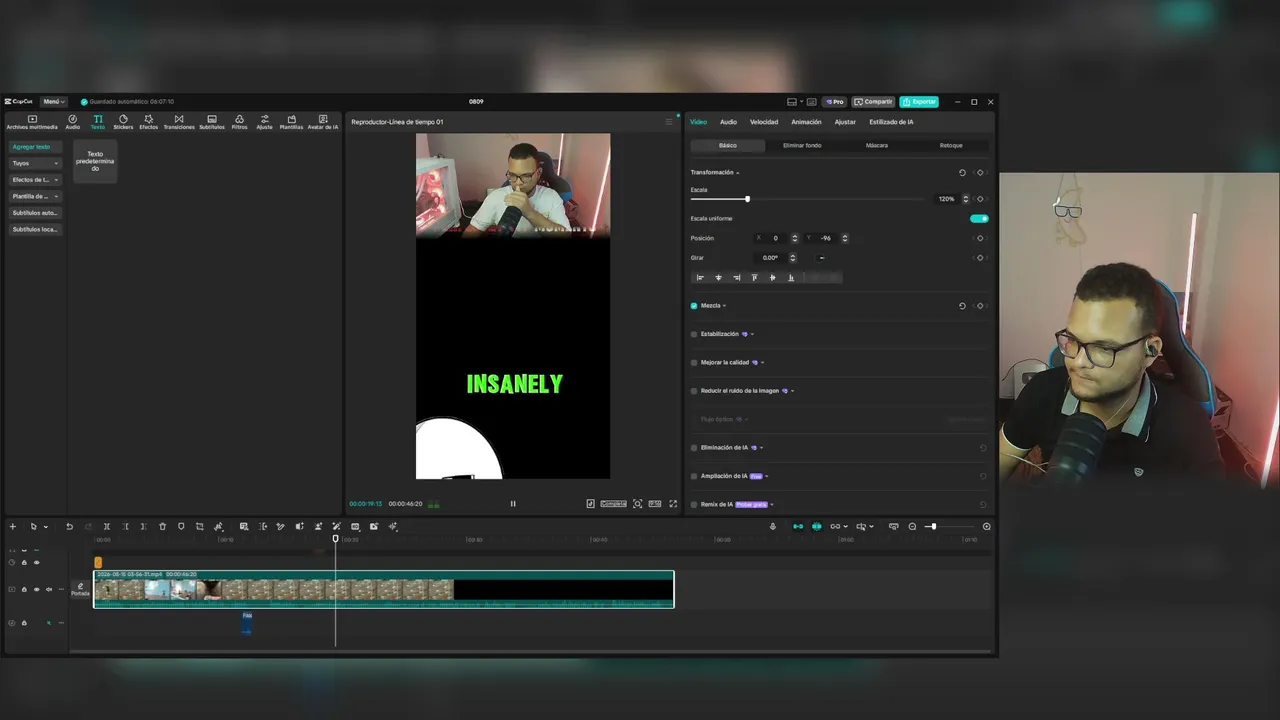Image resolution: width=1280 pixels, height=720 pixels.
Task: Click the timeline zoom out magnifier
Action: 912,527
